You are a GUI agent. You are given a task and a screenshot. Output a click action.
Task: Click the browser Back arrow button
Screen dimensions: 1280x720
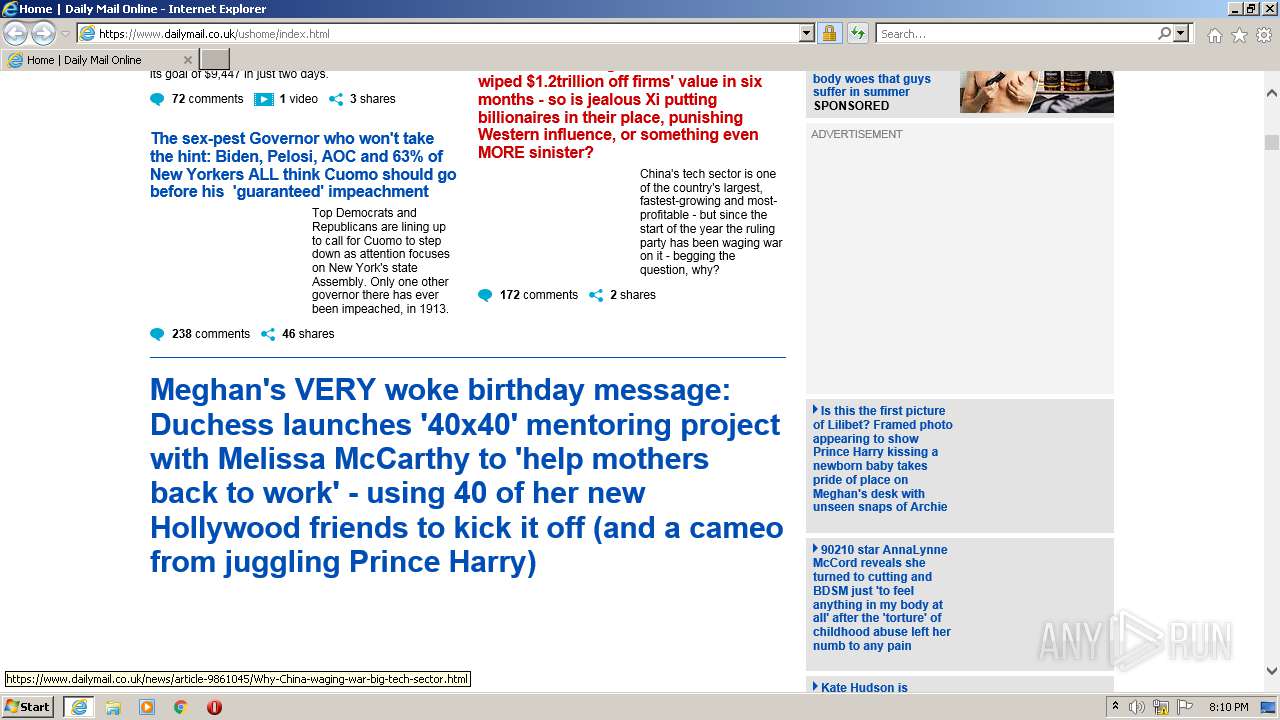[x=16, y=33]
